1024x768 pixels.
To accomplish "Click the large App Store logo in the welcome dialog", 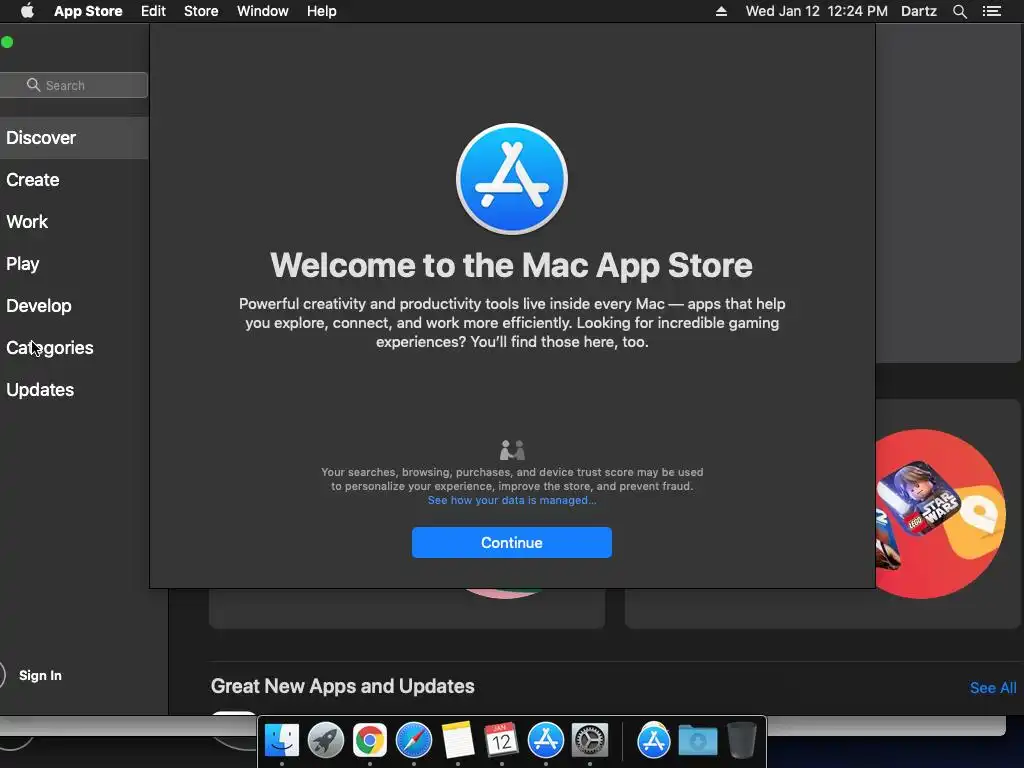I will pos(512,179).
